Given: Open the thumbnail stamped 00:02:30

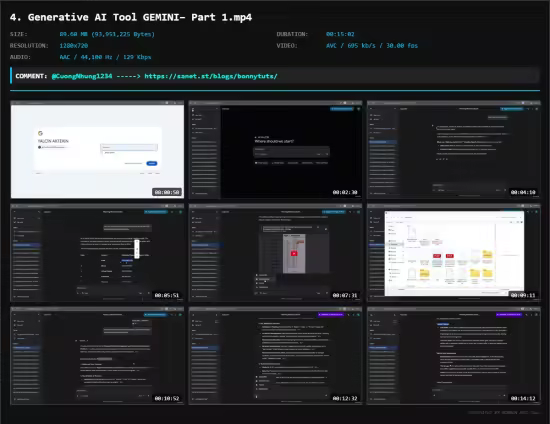Looking at the screenshot, I should tap(275, 150).
